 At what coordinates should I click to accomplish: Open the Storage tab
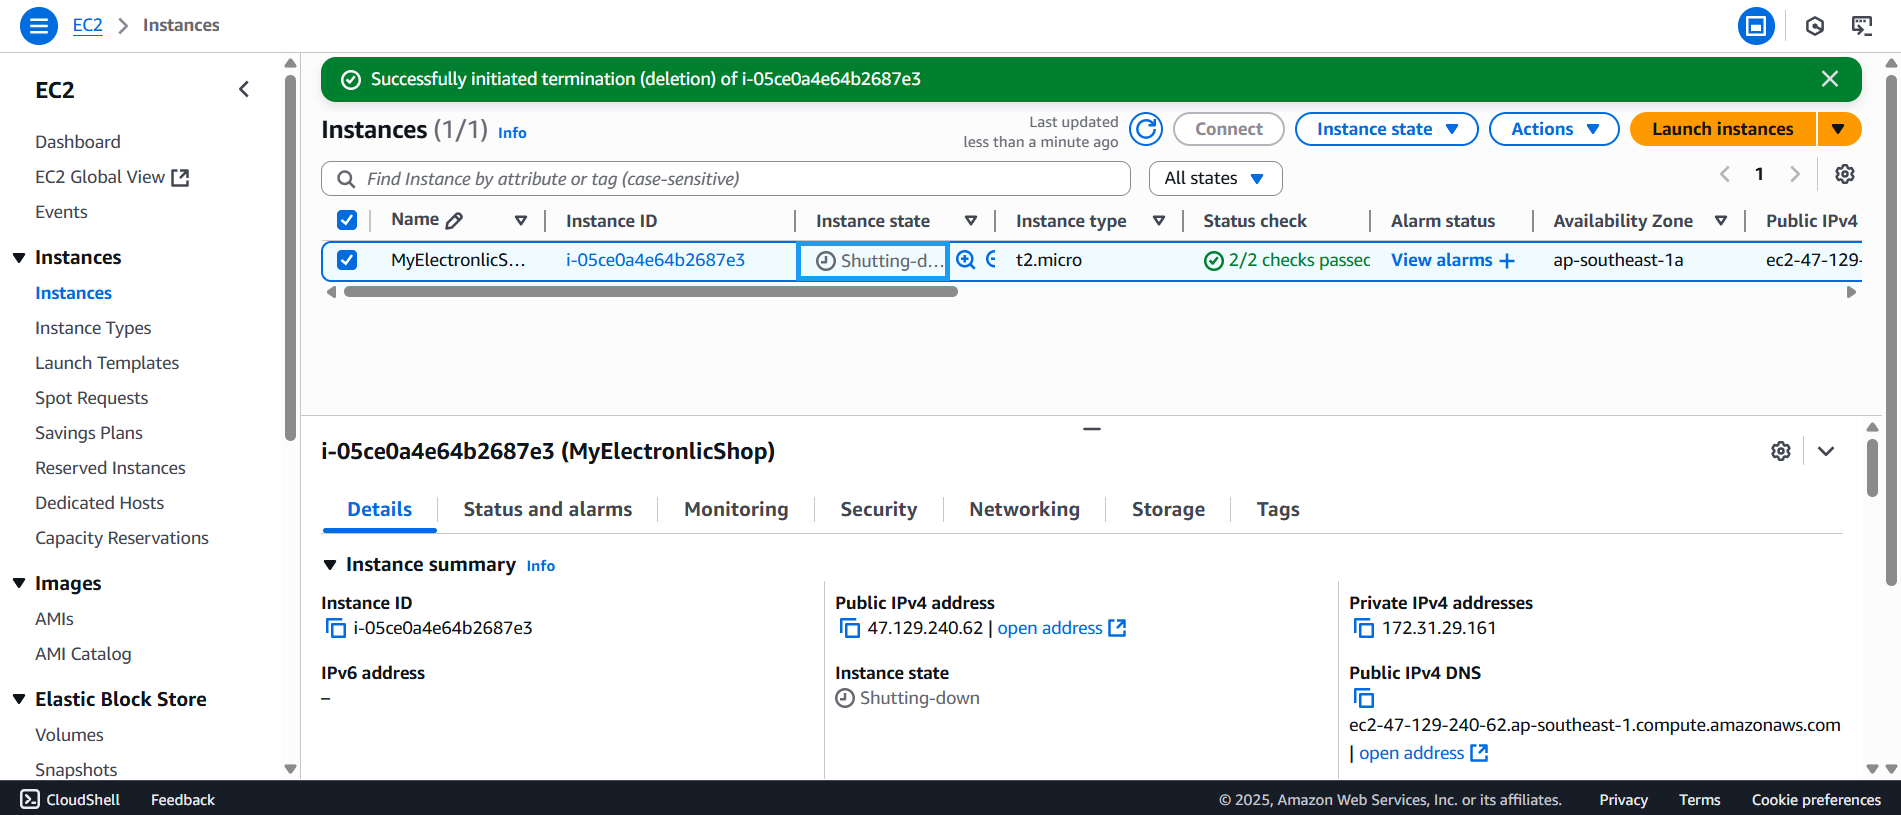pos(1168,509)
